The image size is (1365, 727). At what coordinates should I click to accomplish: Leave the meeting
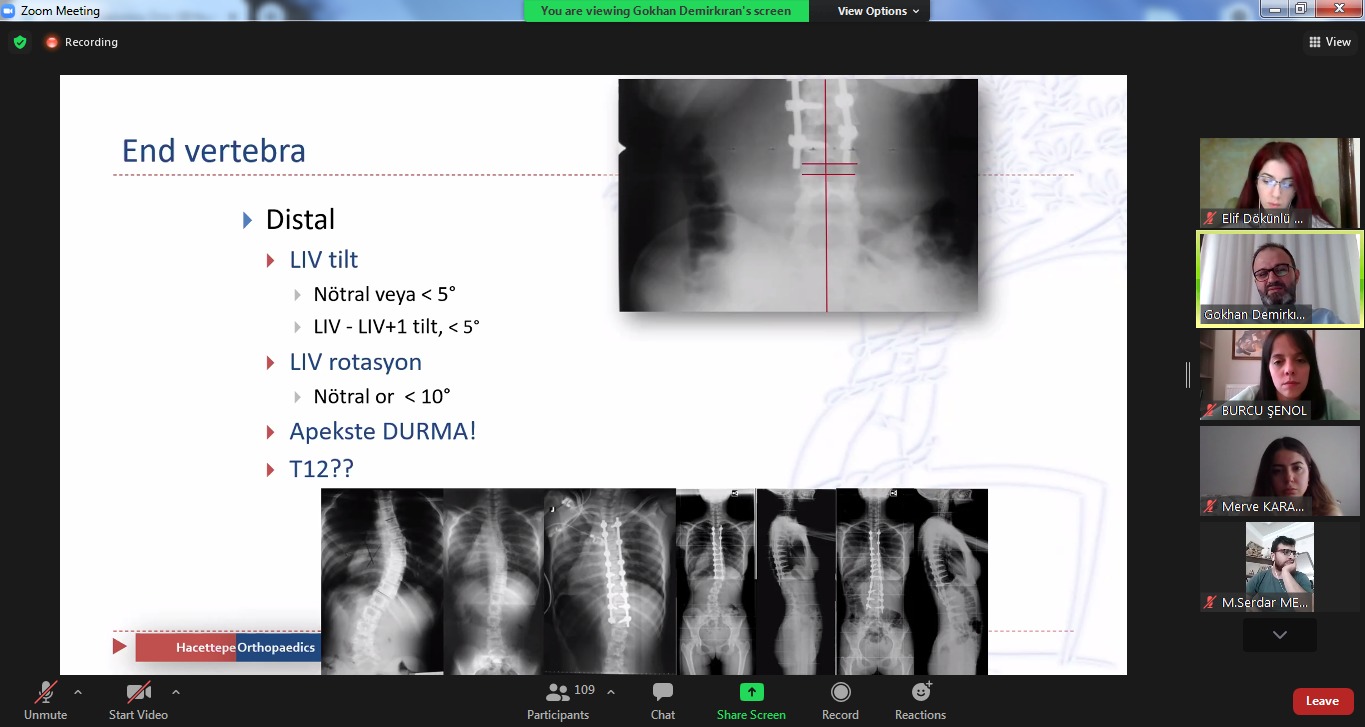1322,701
